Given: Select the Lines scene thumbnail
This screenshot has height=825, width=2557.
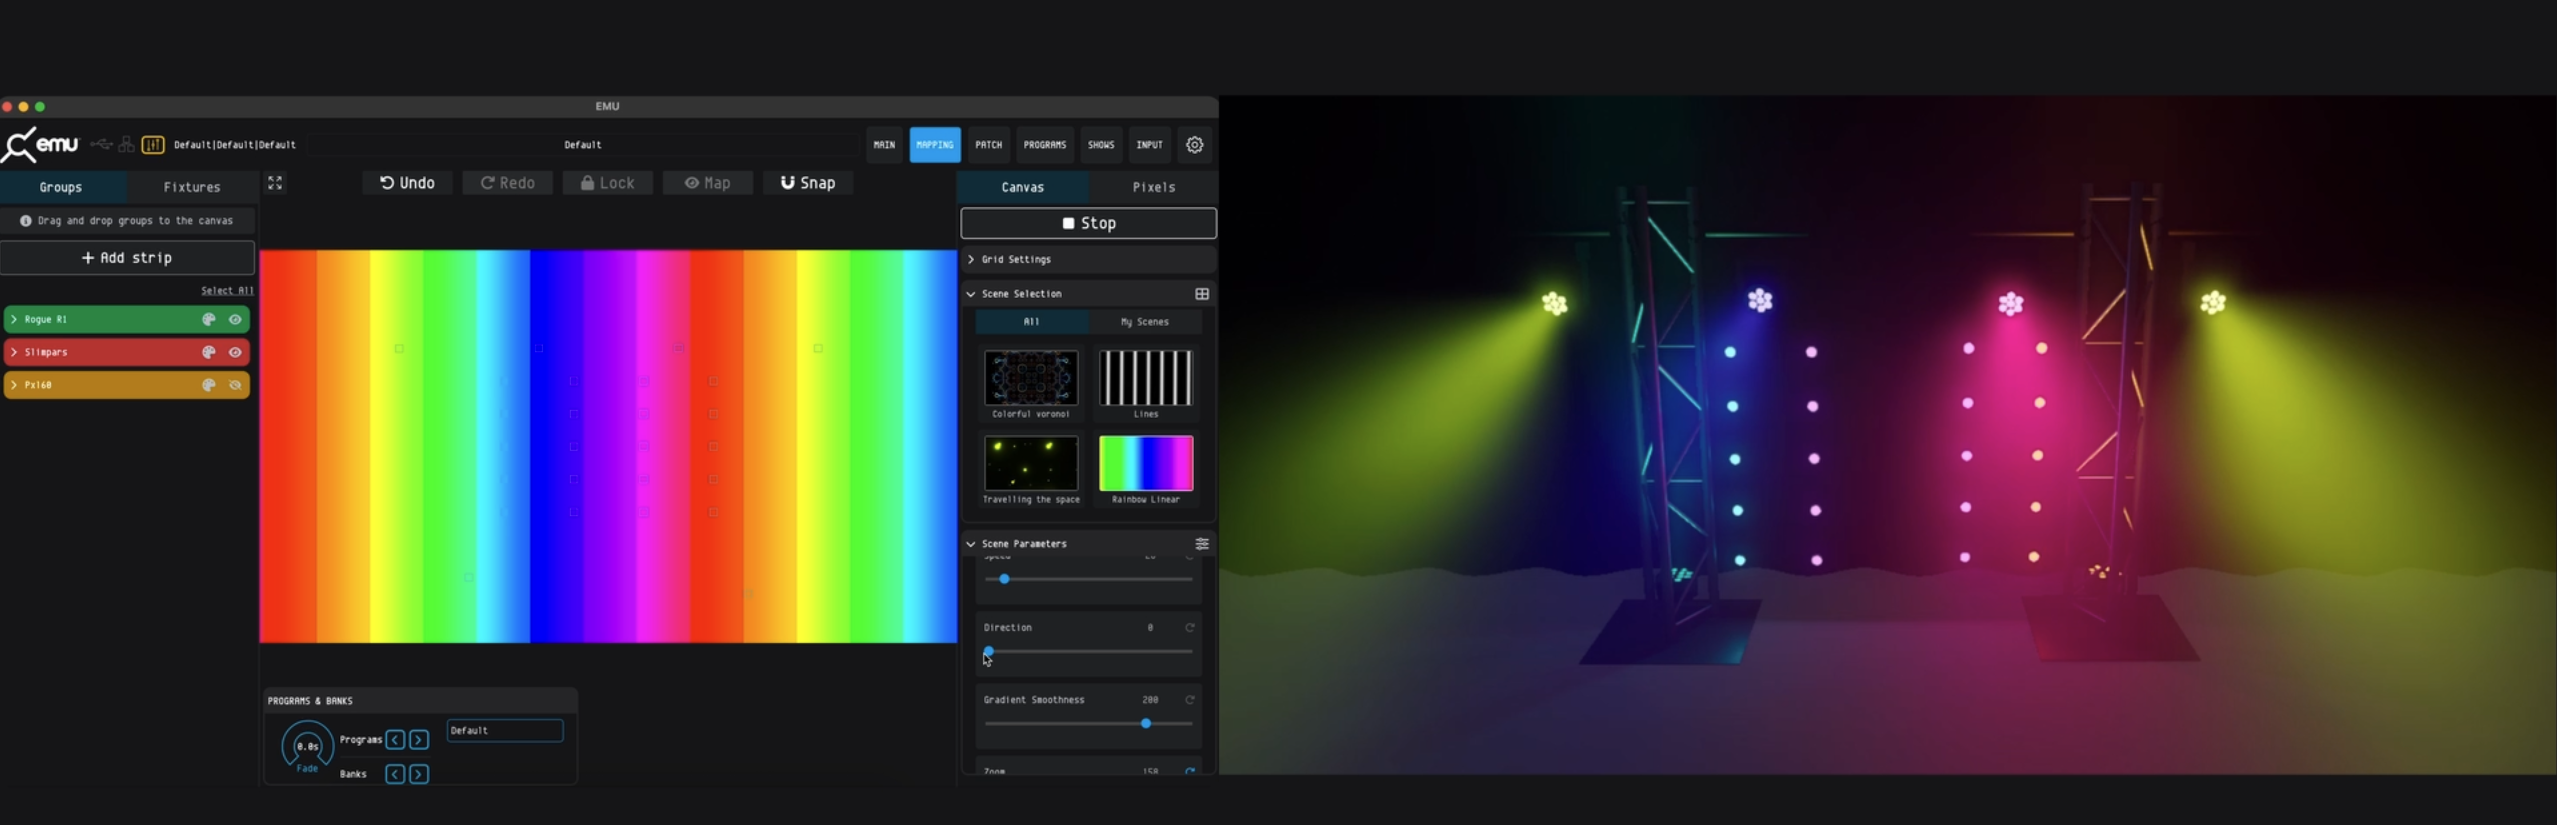Looking at the screenshot, I should [x=1146, y=378].
